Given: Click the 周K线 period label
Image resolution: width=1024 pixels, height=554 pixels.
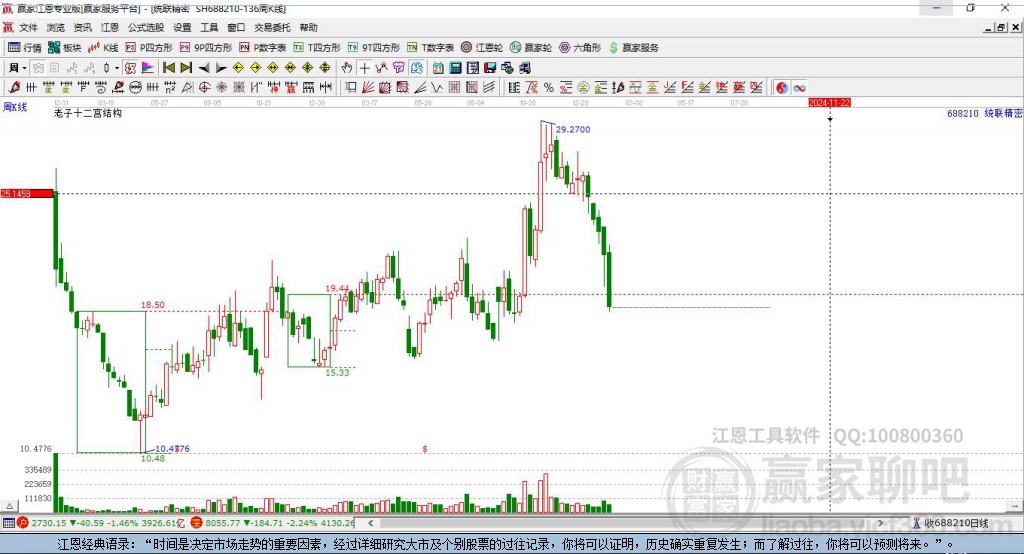Looking at the screenshot, I should pos(15,107).
